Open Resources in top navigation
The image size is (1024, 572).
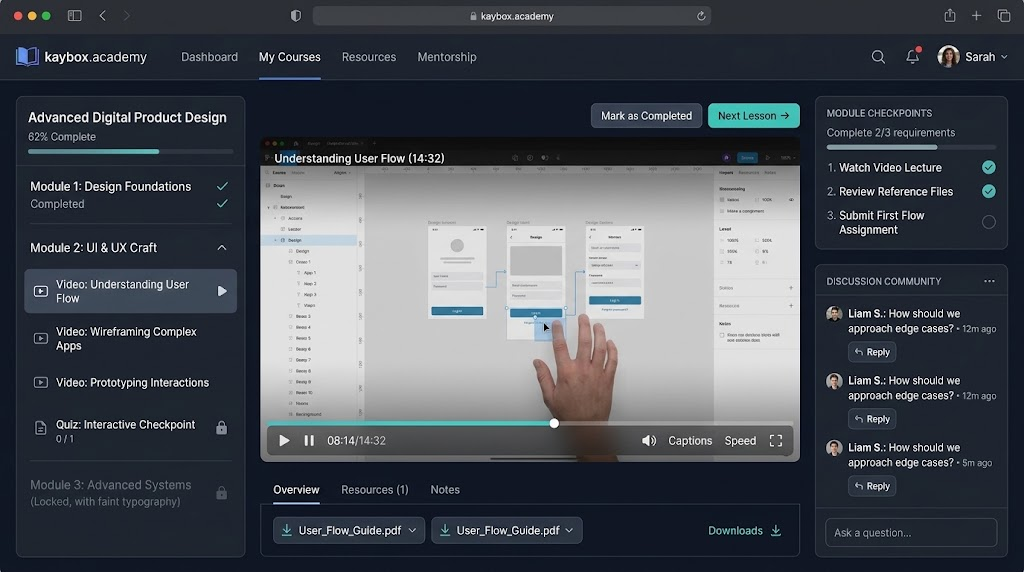point(369,57)
